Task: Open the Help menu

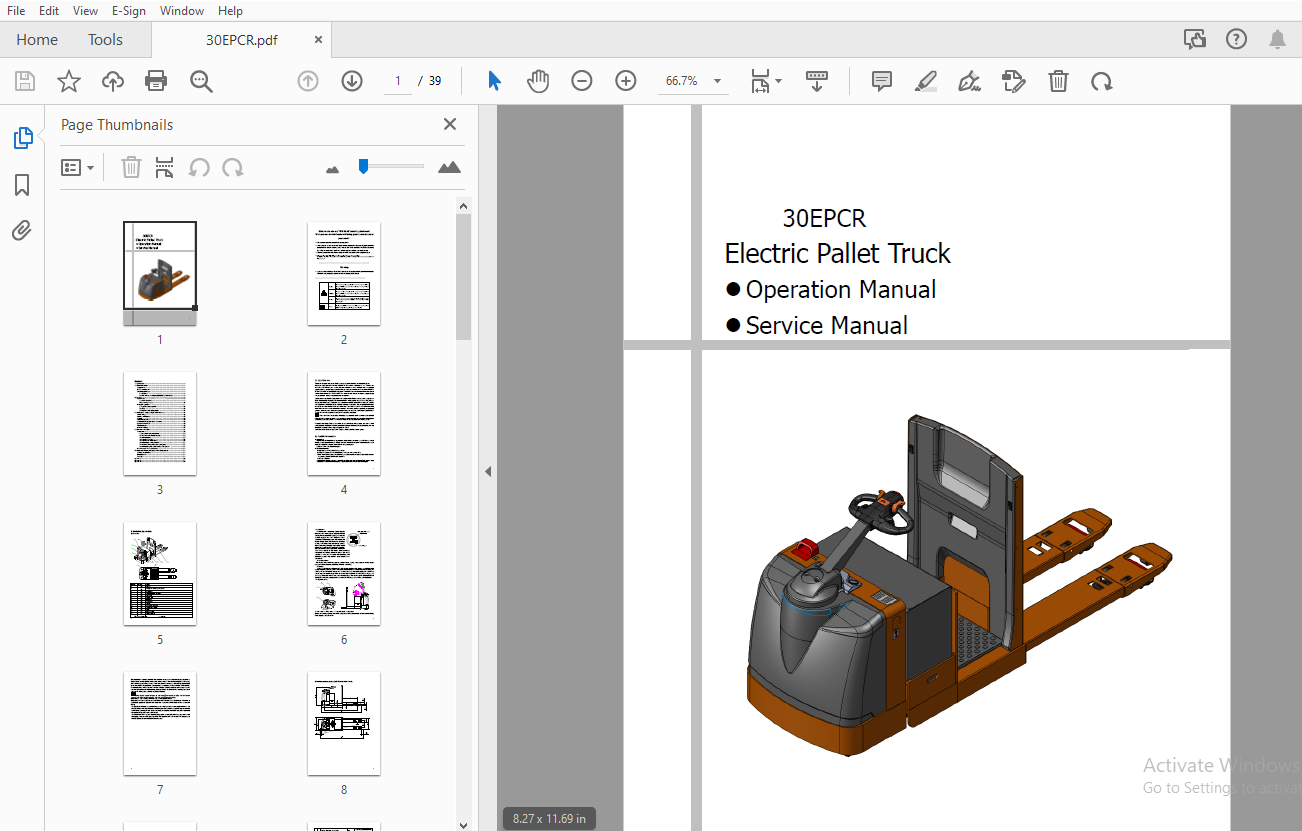Action: pyautogui.click(x=230, y=10)
